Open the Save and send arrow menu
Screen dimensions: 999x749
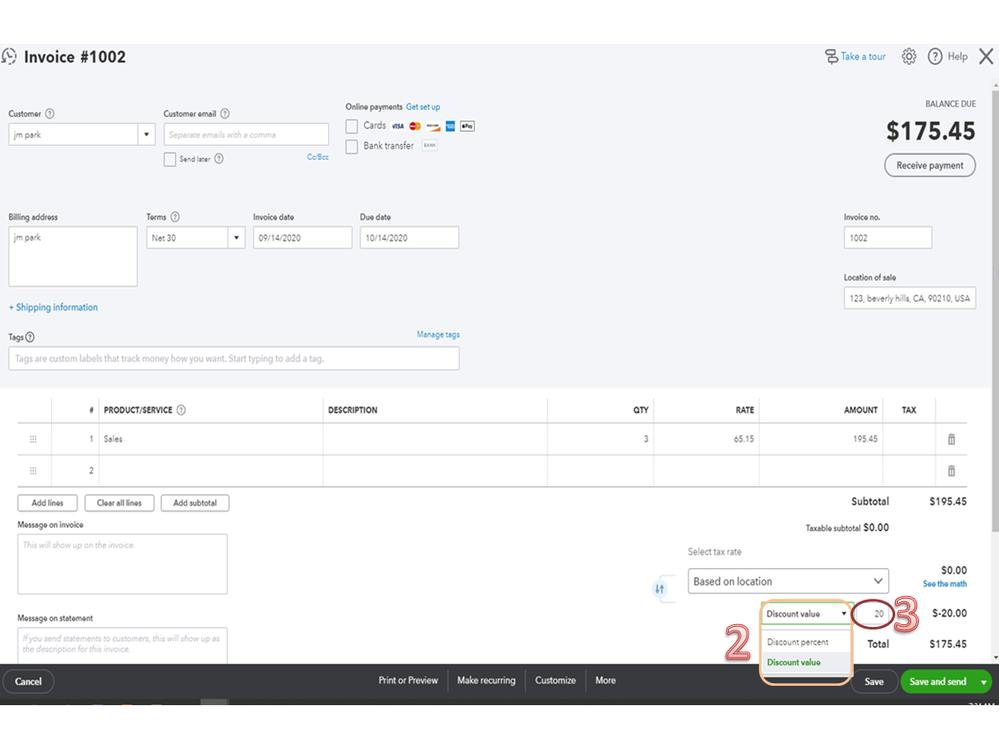pyautogui.click(x=984, y=682)
